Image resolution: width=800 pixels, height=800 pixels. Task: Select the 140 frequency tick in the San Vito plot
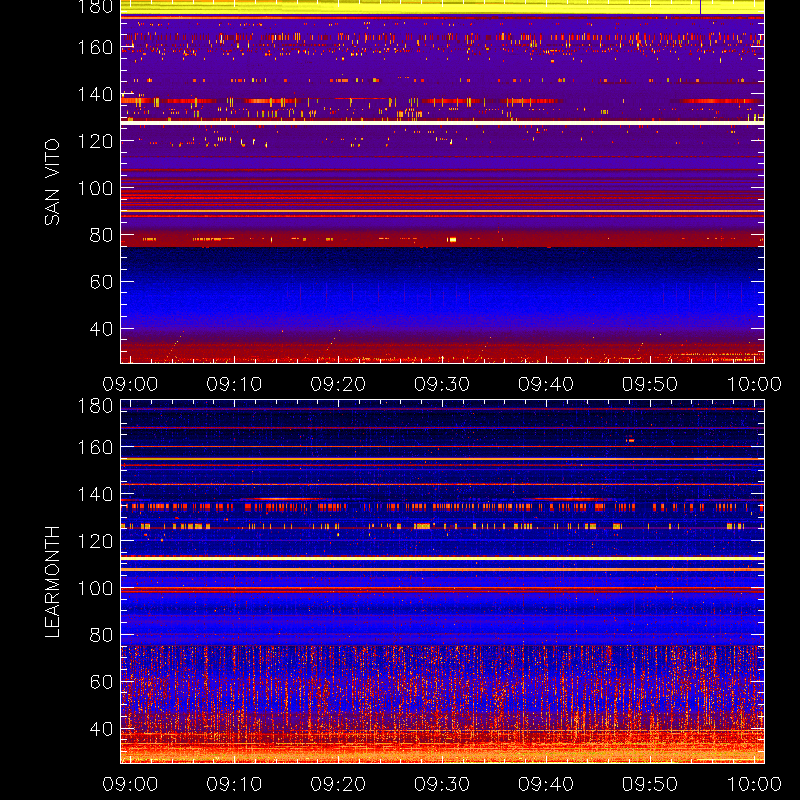(95, 94)
